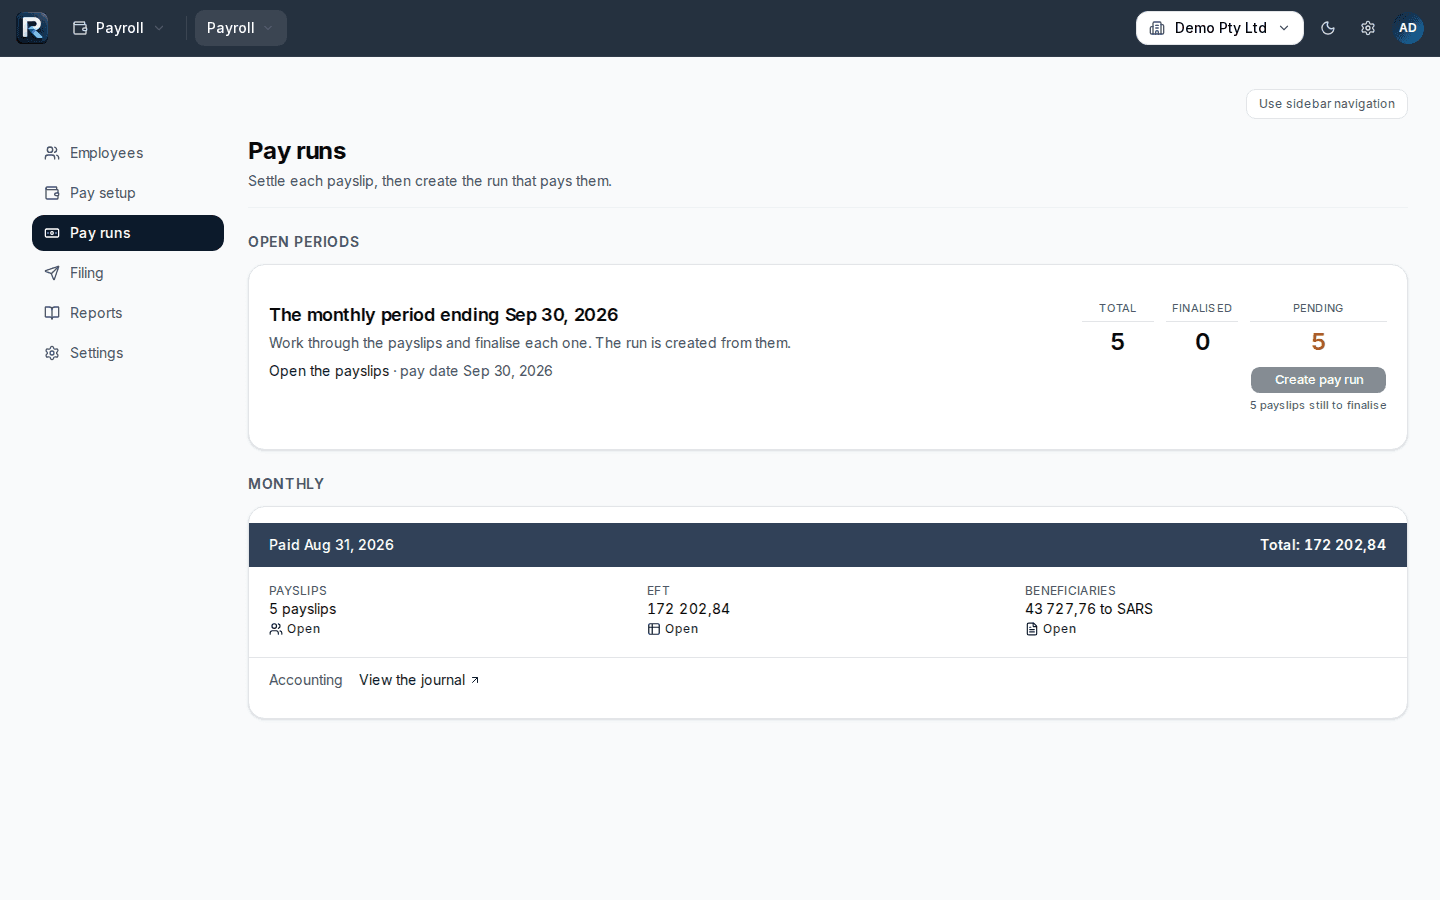Screen dimensions: 1440x900
Task: Expand the Demo Pty Ltd company chevron
Action: 1284,28
